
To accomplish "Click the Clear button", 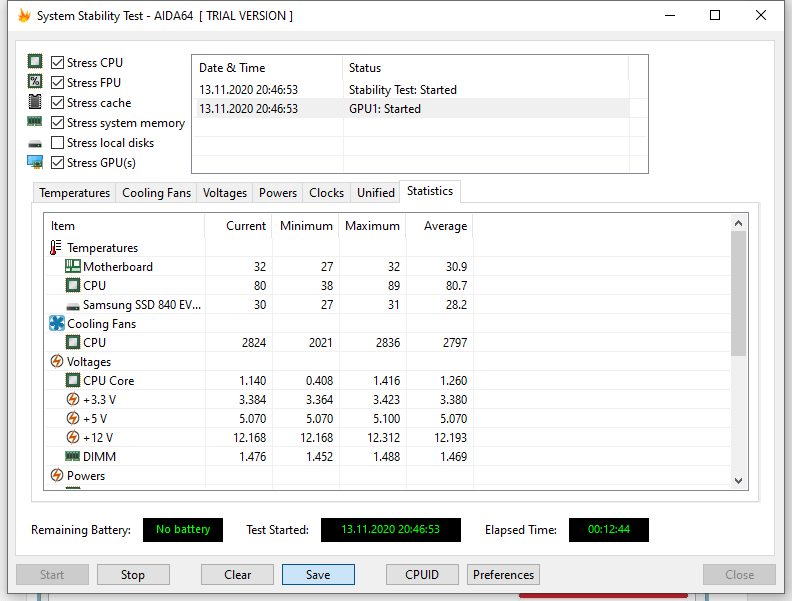I will click(237, 575).
